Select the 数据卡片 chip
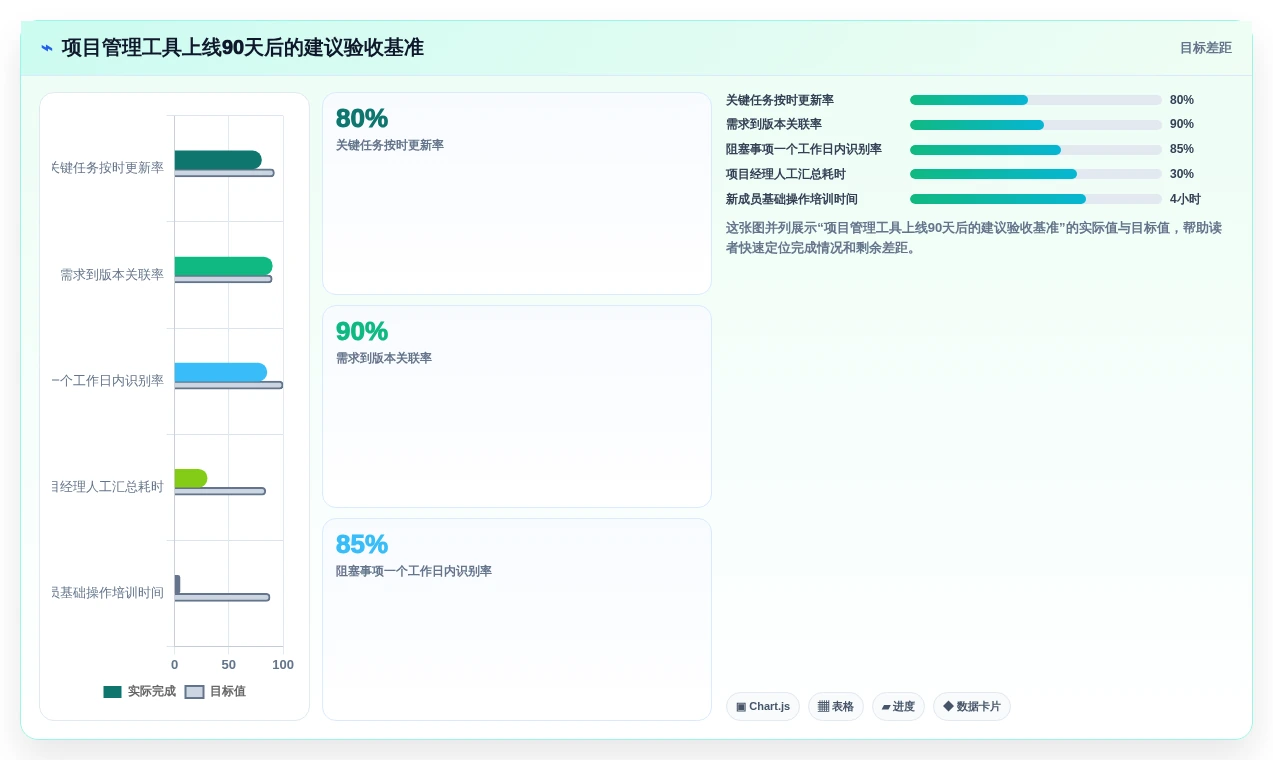This screenshot has width=1273, height=760. coord(972,706)
